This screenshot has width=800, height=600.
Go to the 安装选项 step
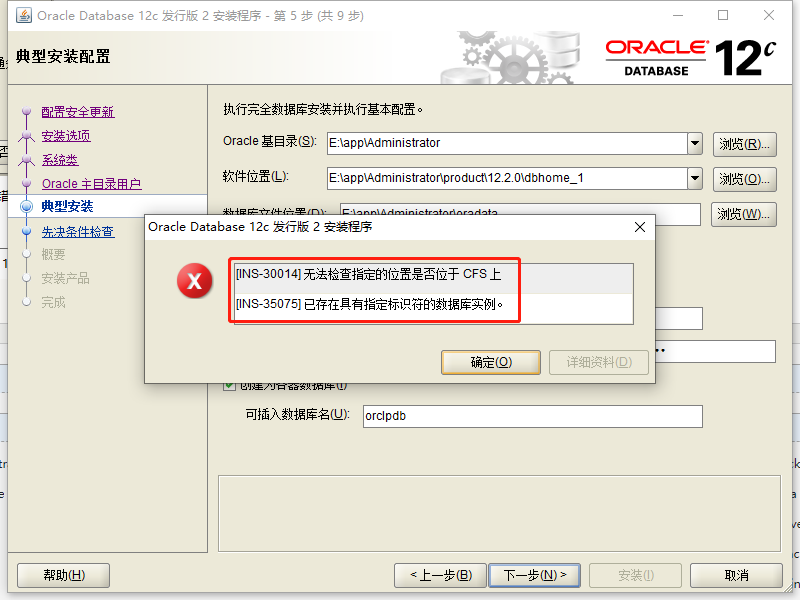66,136
